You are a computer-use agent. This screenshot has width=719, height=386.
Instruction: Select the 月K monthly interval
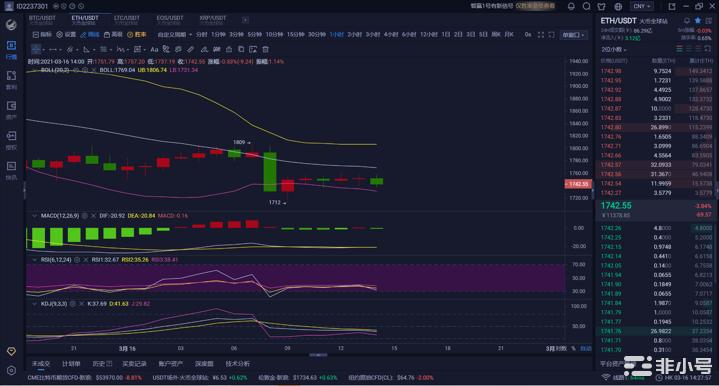click(509, 34)
